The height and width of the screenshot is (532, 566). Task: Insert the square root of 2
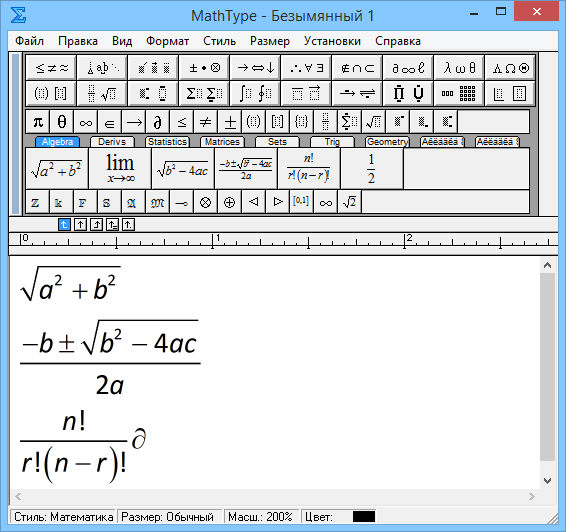tap(349, 202)
